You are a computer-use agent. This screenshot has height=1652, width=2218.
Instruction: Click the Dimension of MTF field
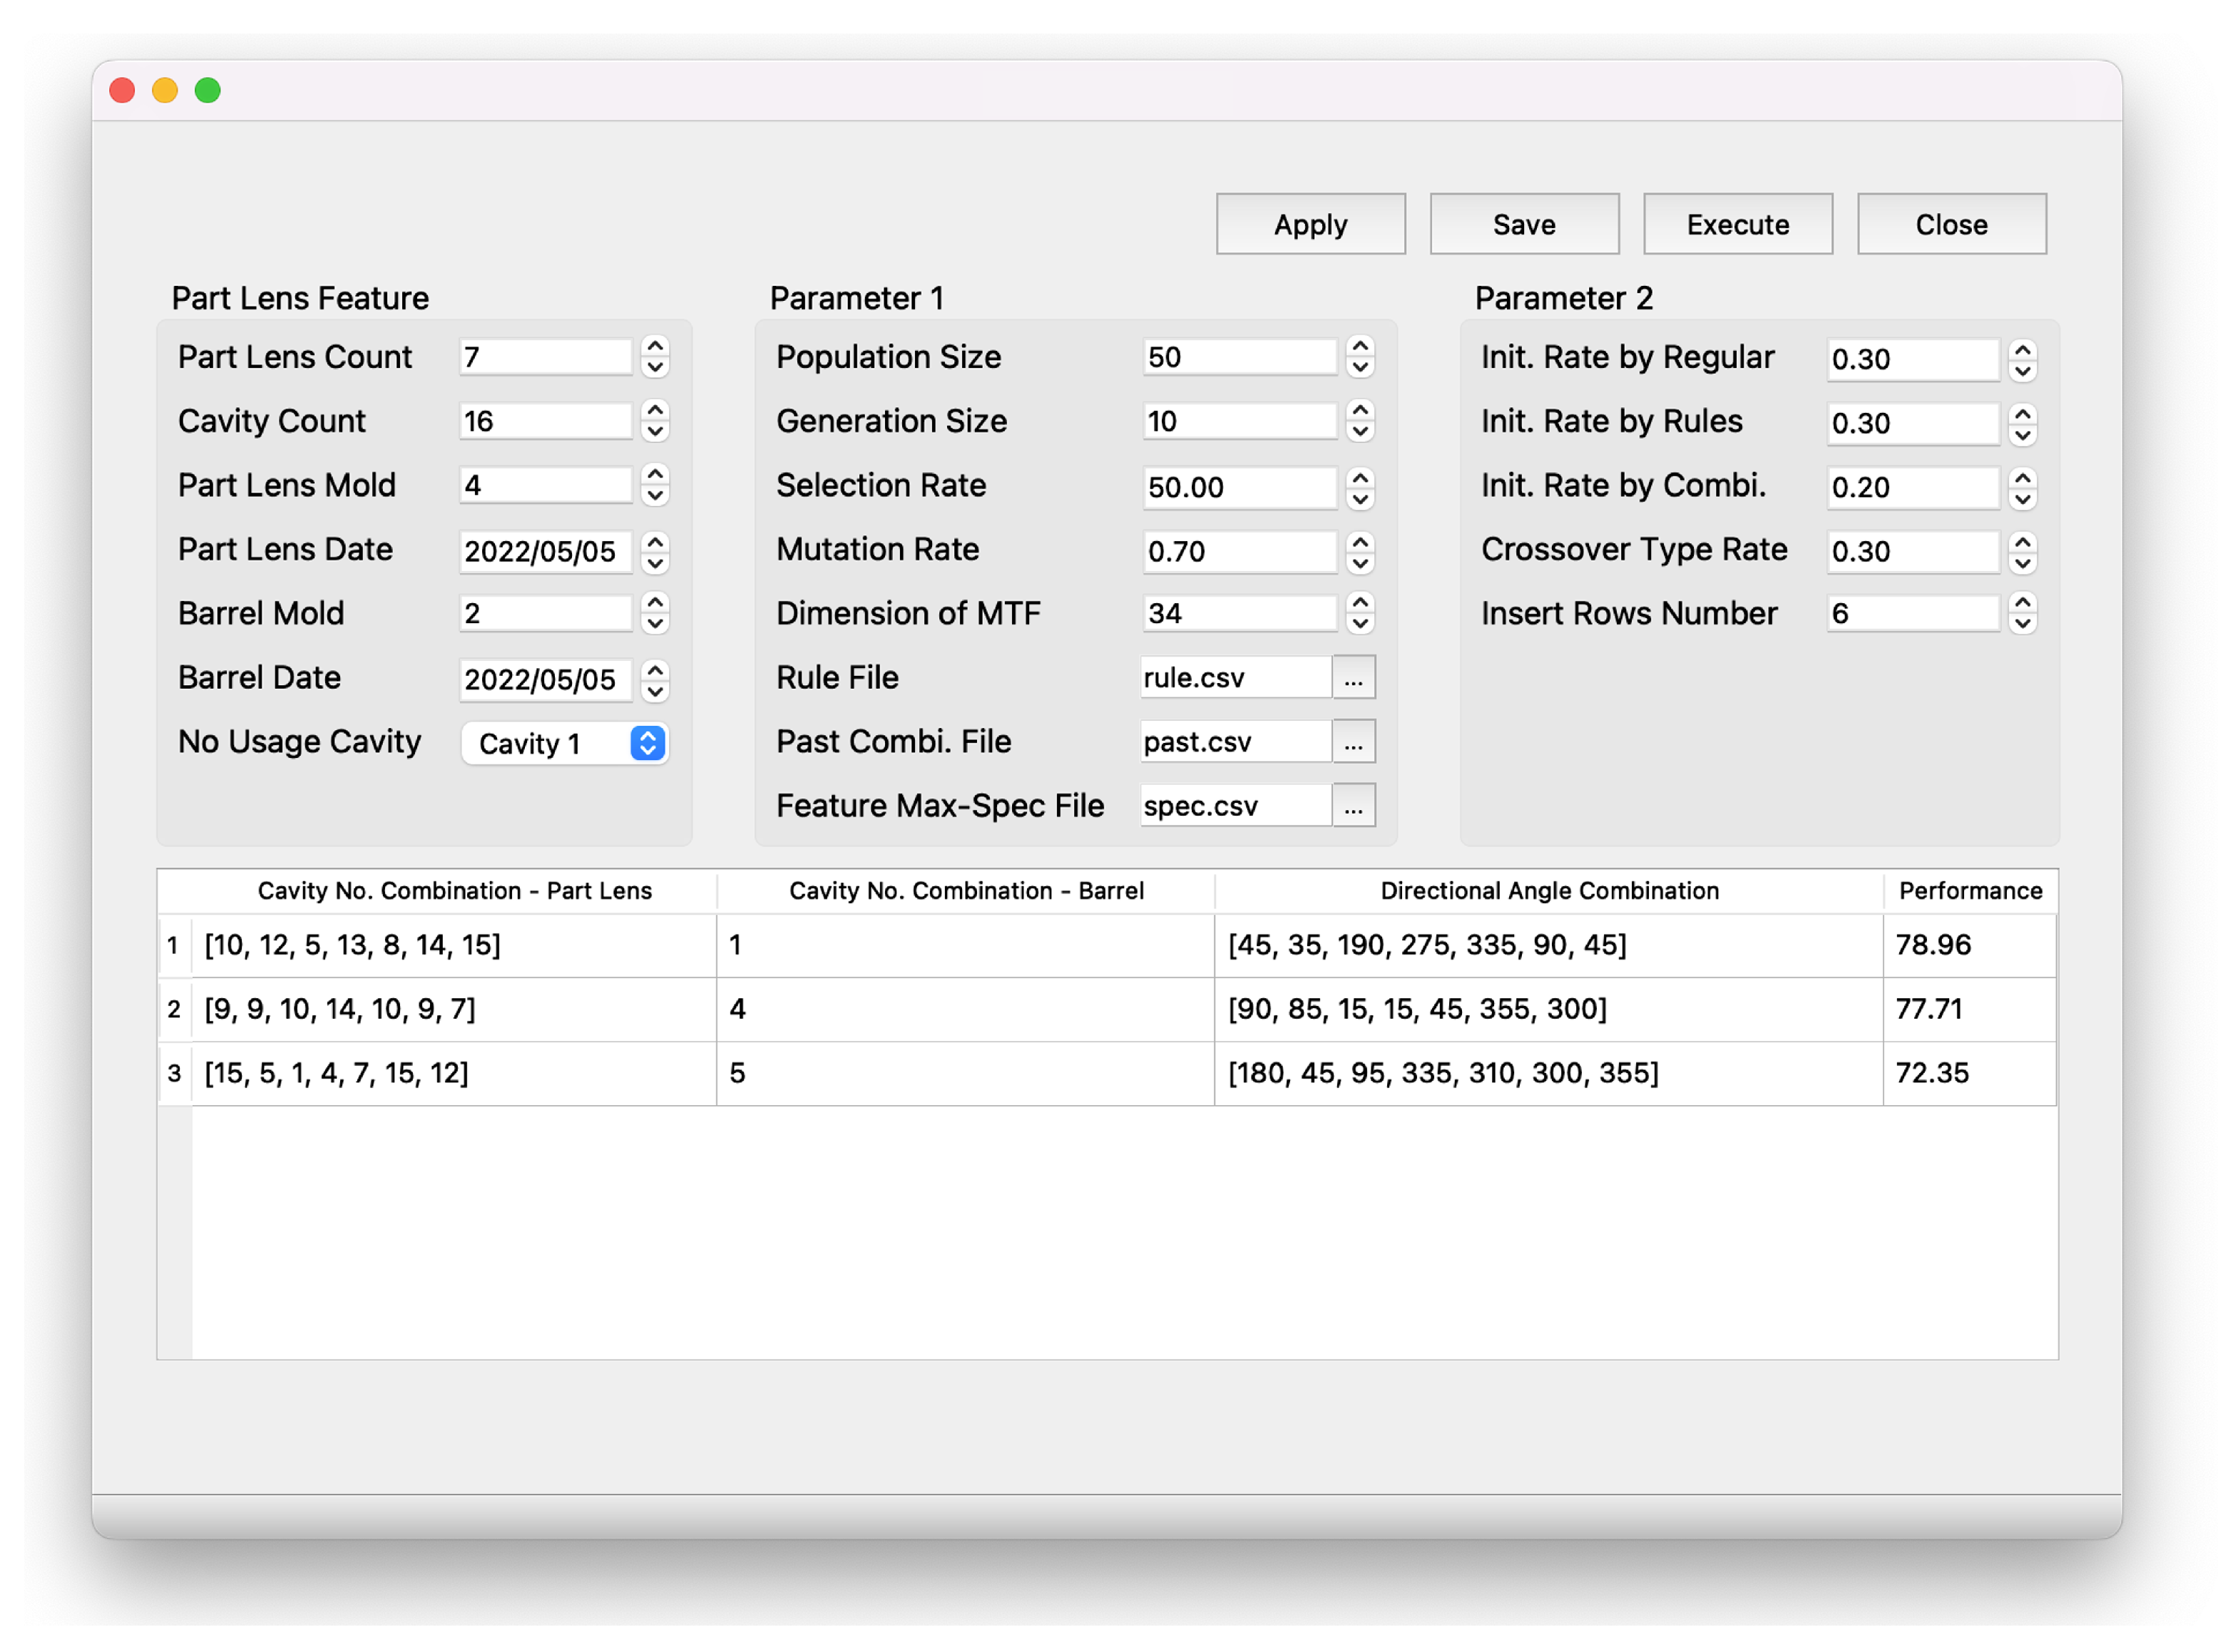pos(1238,613)
